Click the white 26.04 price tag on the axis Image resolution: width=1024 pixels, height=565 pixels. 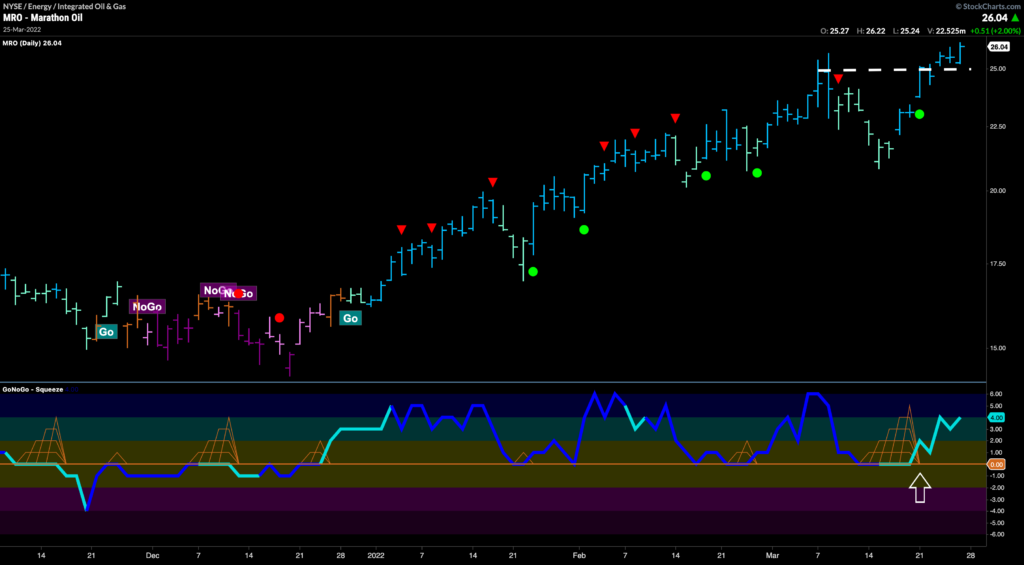tap(999, 47)
